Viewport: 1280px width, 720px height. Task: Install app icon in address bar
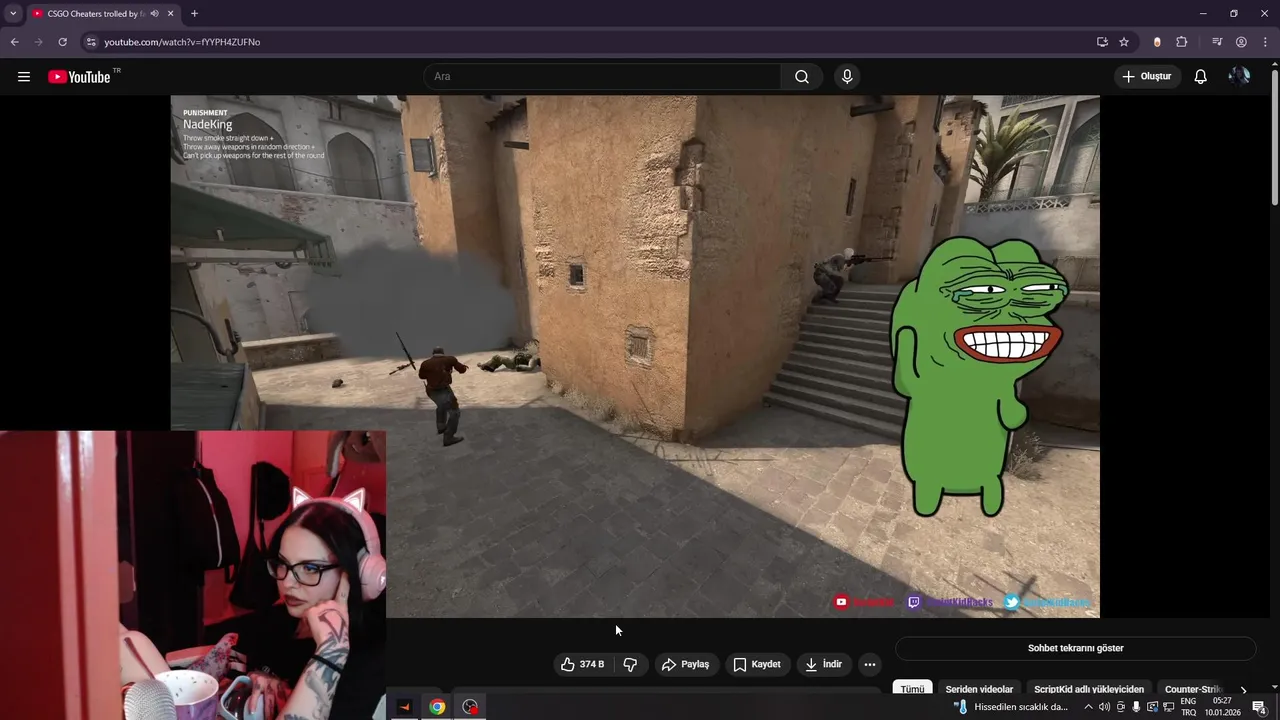pos(1102,42)
